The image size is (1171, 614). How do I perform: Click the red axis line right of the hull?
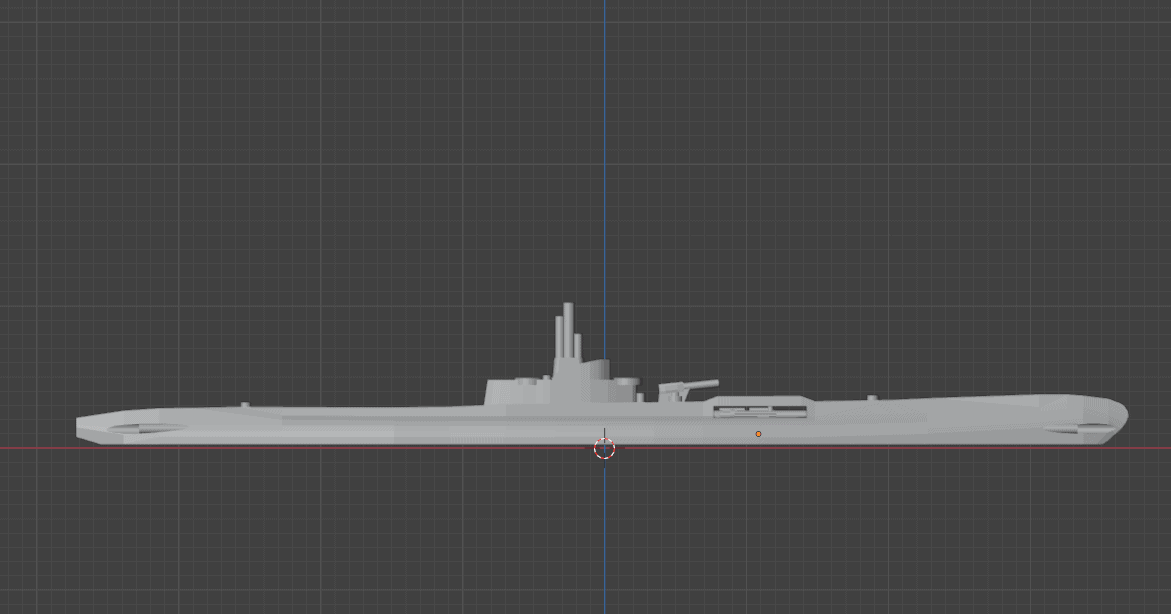pos(1150,448)
